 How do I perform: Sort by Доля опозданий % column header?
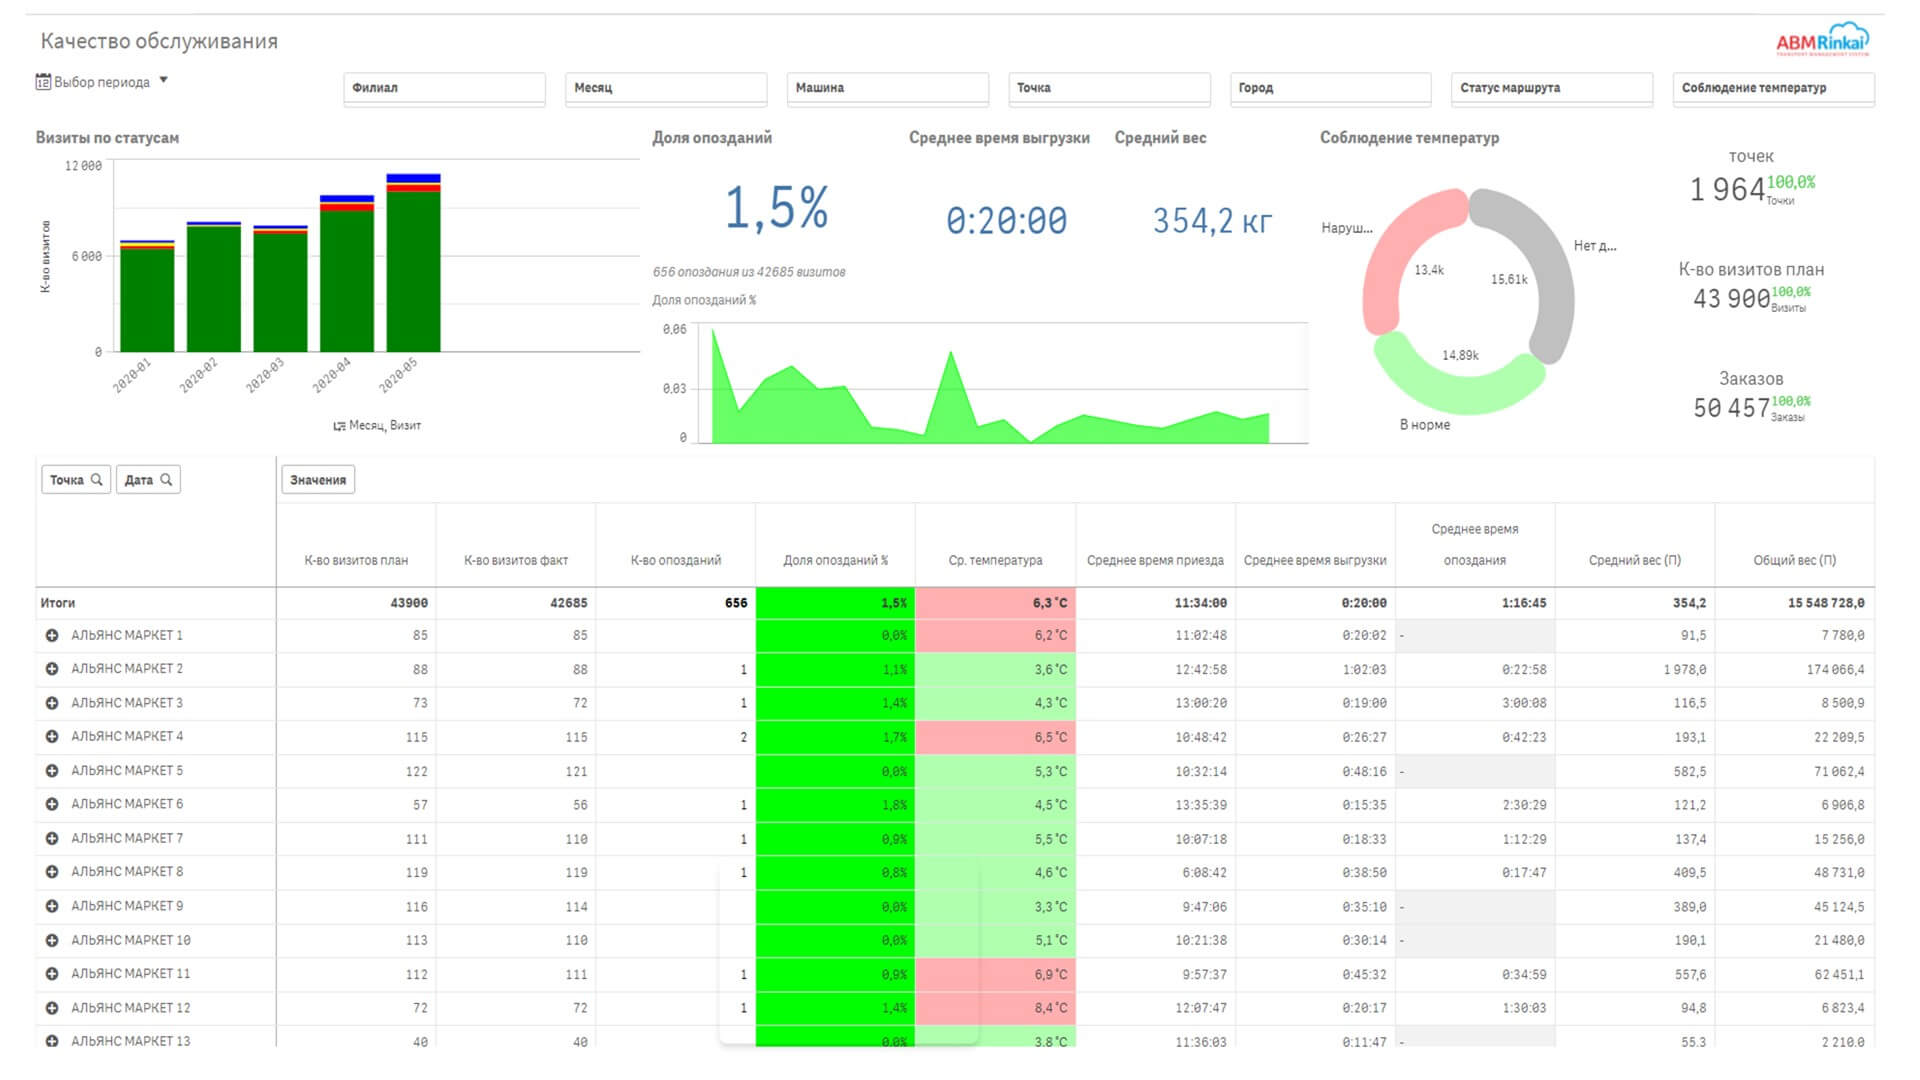pos(836,561)
